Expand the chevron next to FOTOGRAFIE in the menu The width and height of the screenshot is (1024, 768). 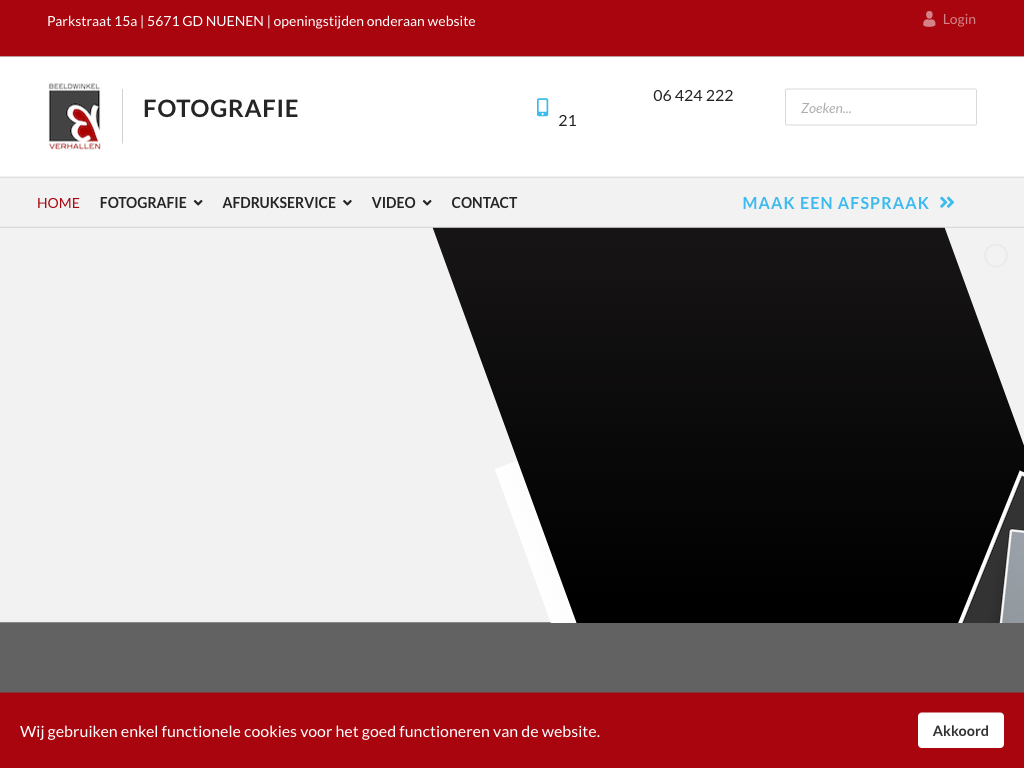click(x=198, y=203)
